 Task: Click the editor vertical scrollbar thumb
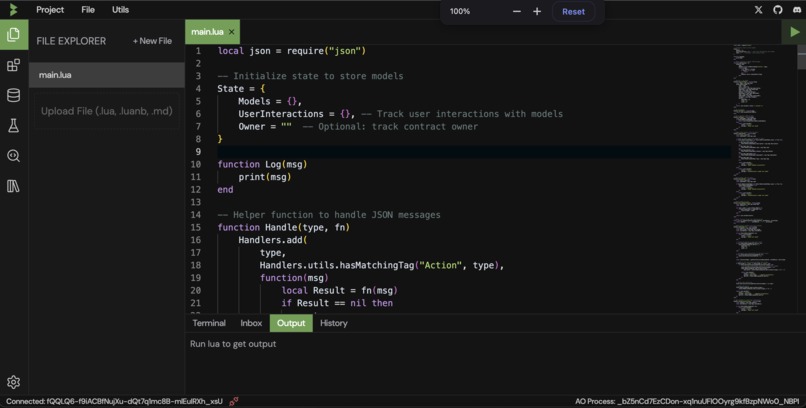pyautogui.click(x=801, y=57)
